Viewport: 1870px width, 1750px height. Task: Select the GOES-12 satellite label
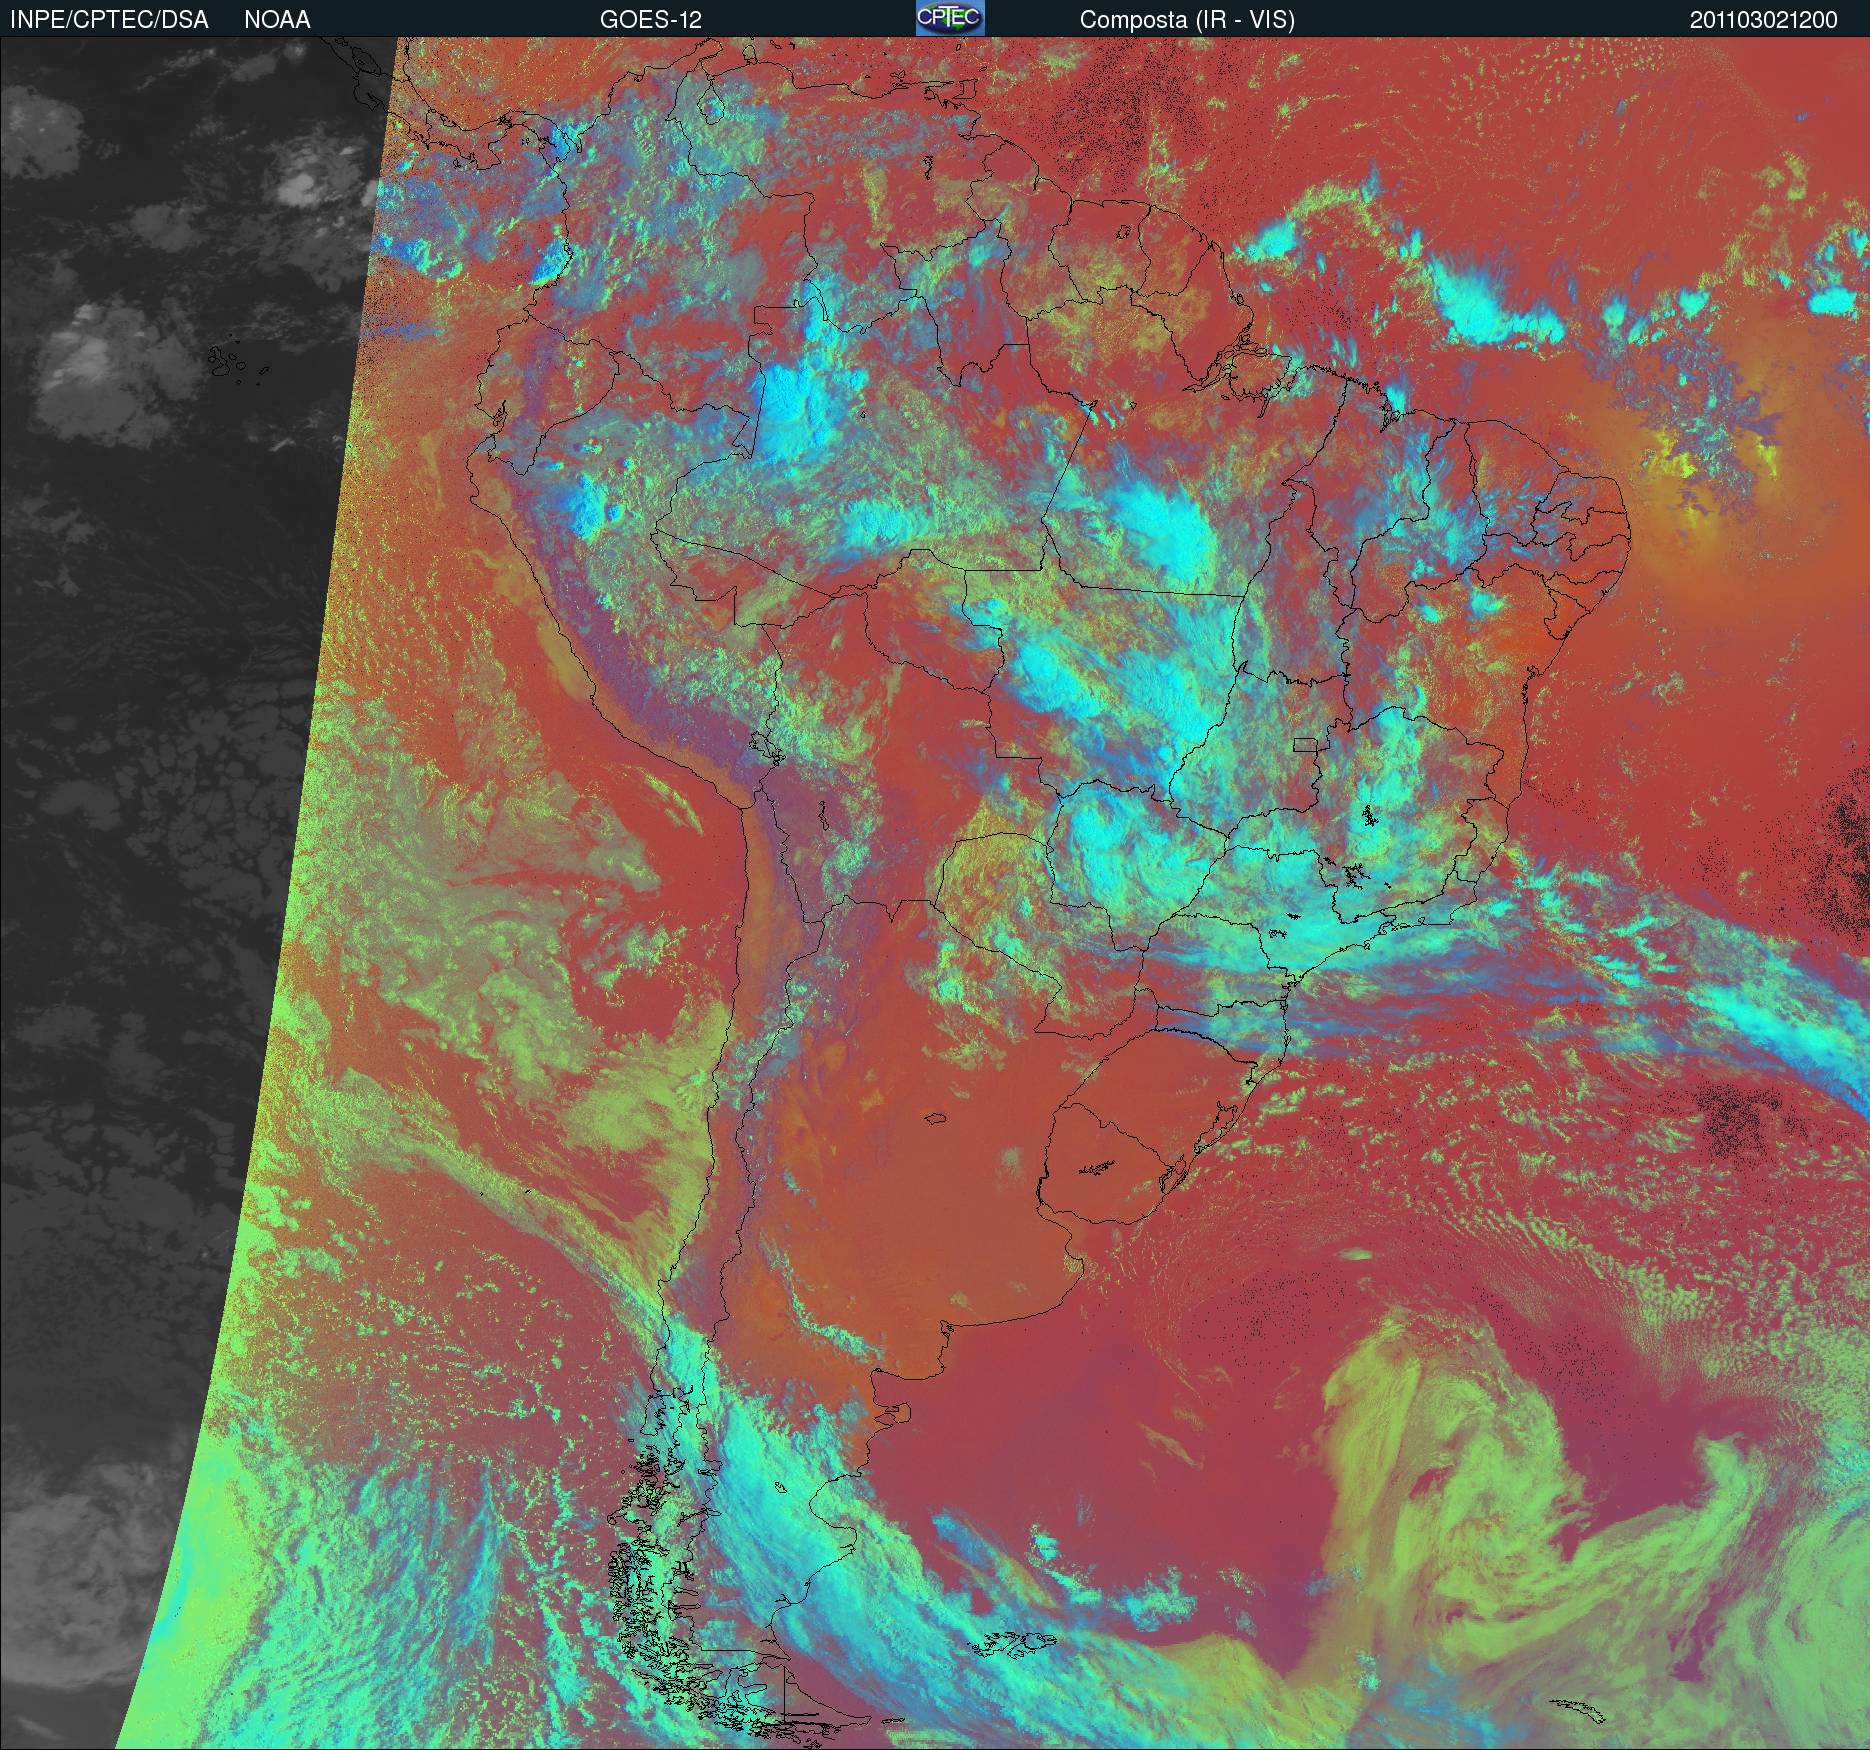650,20
